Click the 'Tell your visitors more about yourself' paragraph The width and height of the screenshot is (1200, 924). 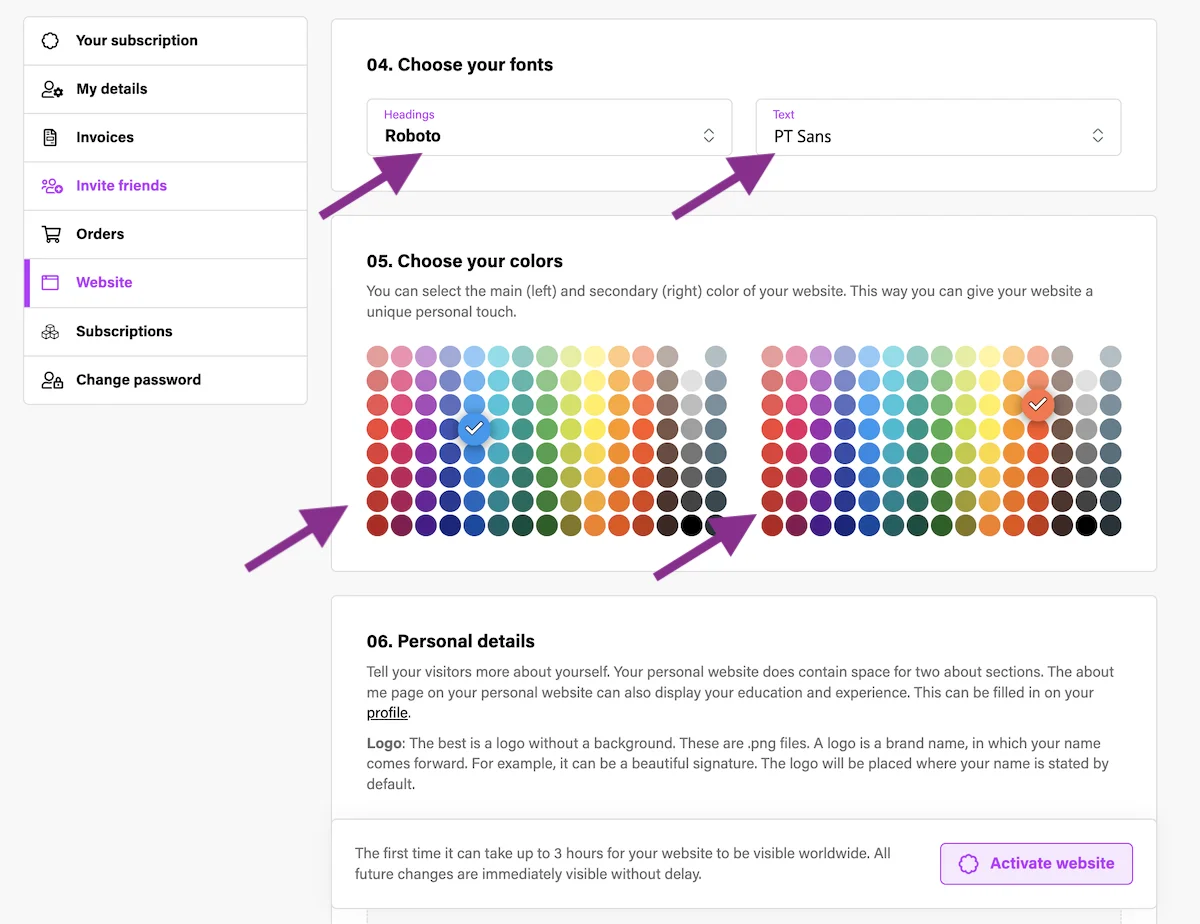[x=740, y=692]
